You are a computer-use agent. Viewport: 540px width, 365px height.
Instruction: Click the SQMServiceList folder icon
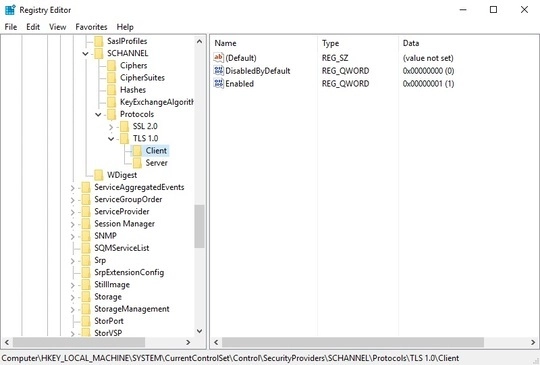pos(86,248)
